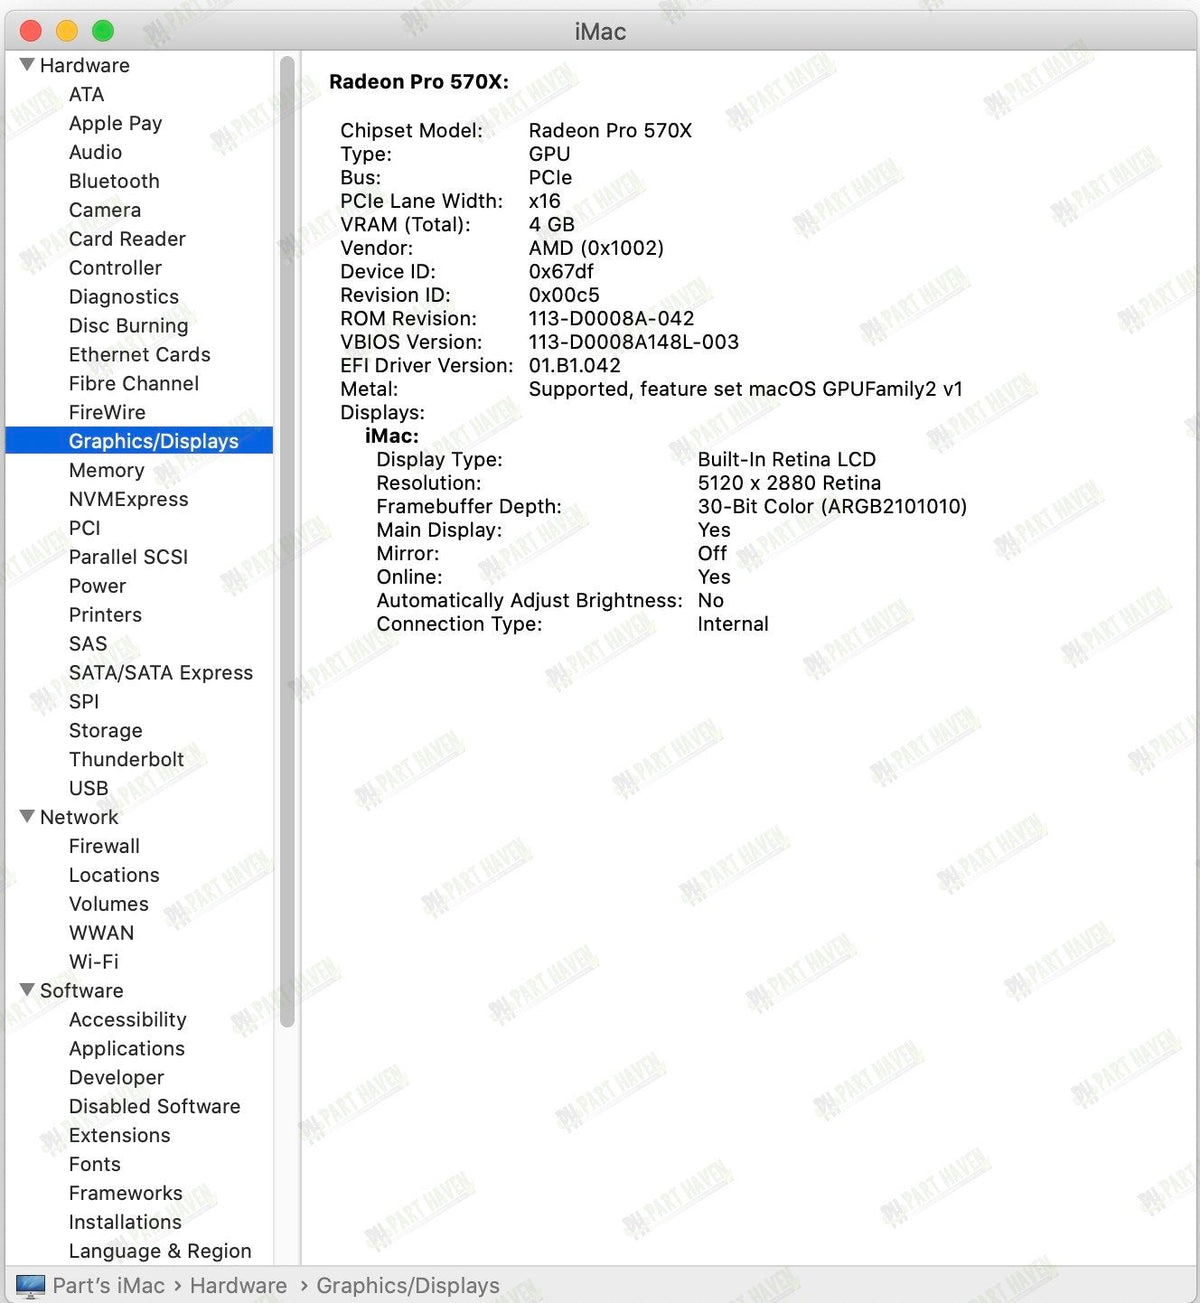This screenshot has height=1303, width=1200.
Task: Select Audio in the sidebar
Action: (95, 152)
